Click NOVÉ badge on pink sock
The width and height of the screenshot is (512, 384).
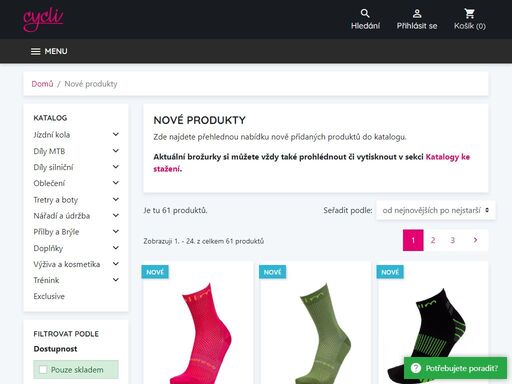155,272
